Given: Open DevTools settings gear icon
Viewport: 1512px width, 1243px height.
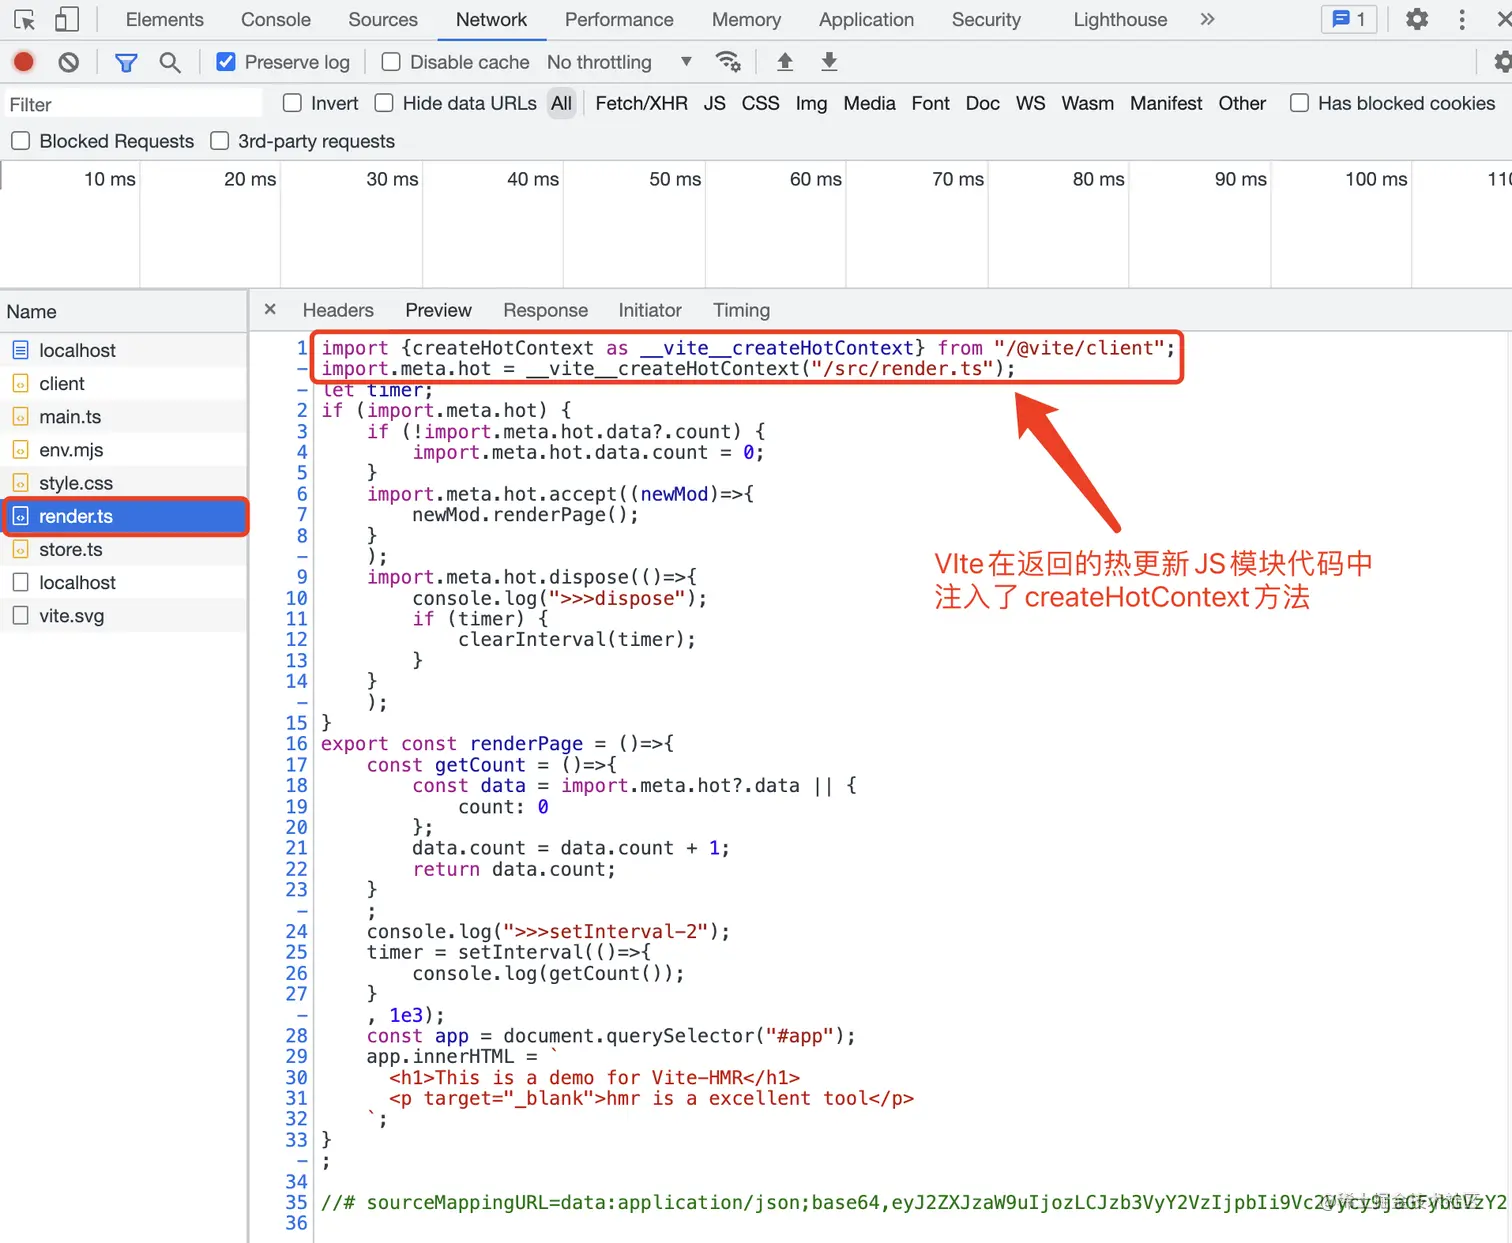Looking at the screenshot, I should coord(1417,19).
